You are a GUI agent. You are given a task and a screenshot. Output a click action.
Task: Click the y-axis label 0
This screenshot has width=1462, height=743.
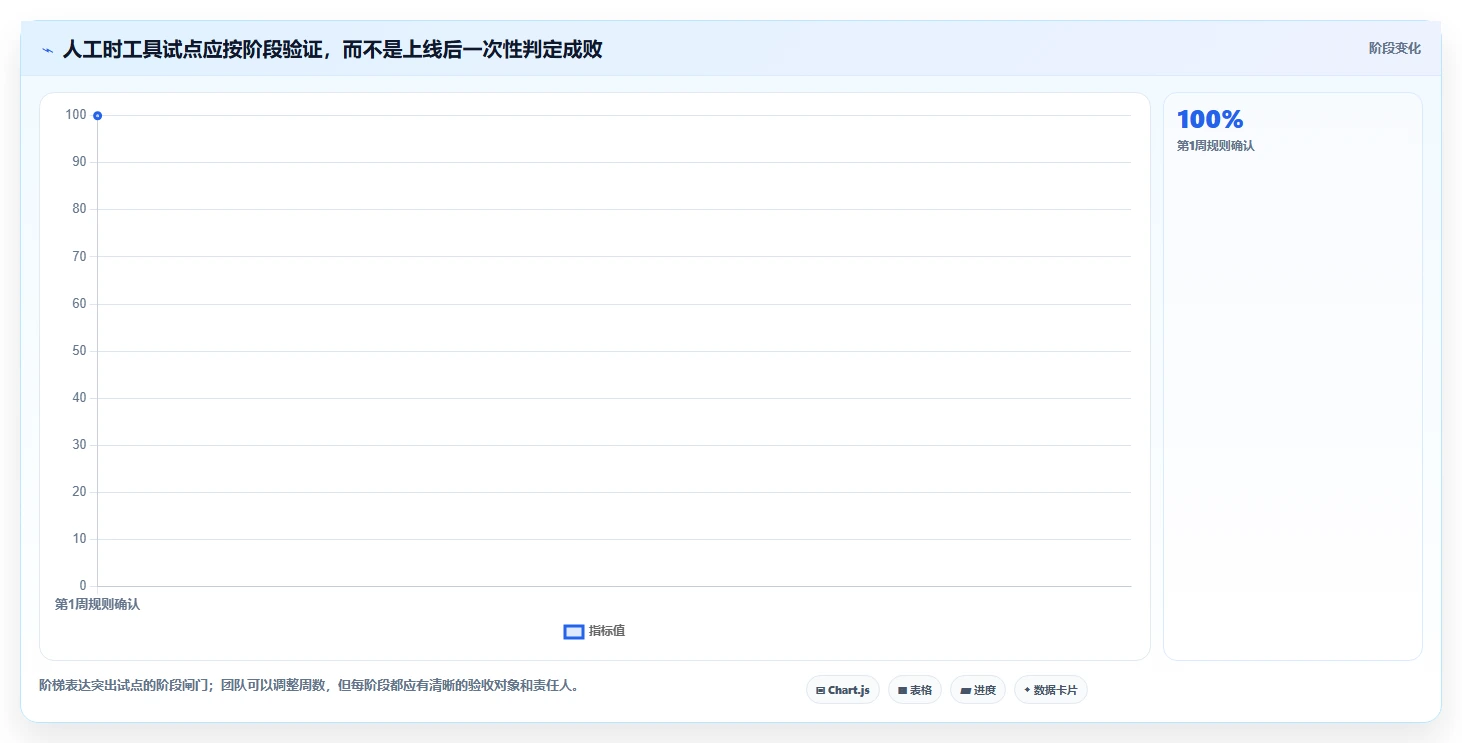(x=83, y=586)
